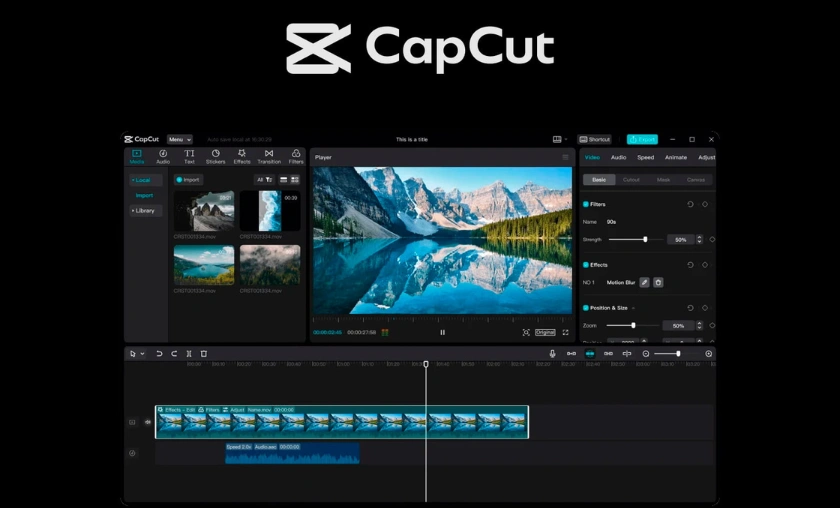The width and height of the screenshot is (840, 508).
Task: Toggle the main track magnet icon
Action: click(571, 354)
